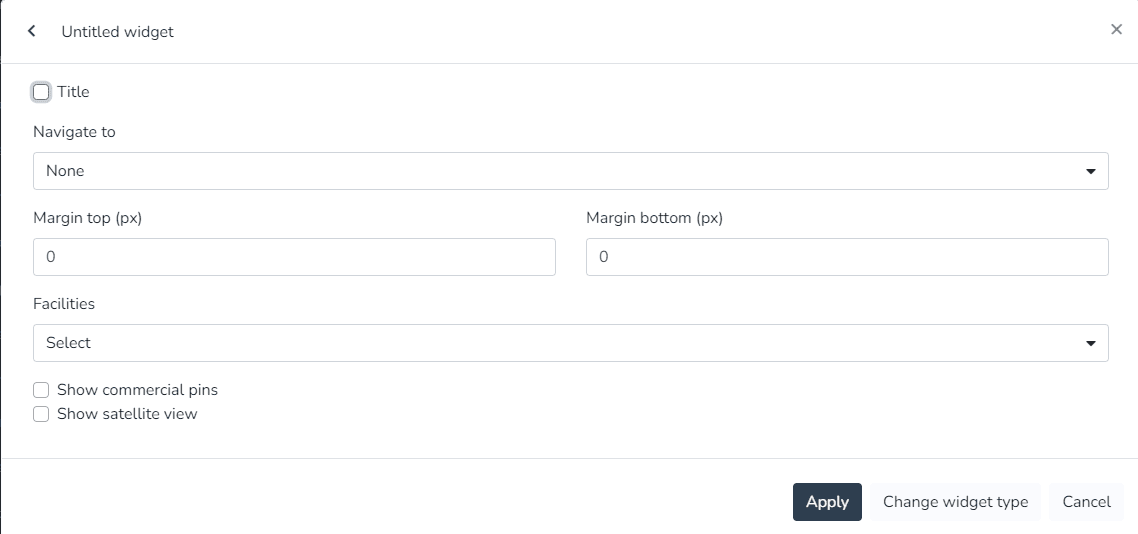The height and width of the screenshot is (534, 1138).
Task: Check the Show satellite view box
Action: point(41,414)
